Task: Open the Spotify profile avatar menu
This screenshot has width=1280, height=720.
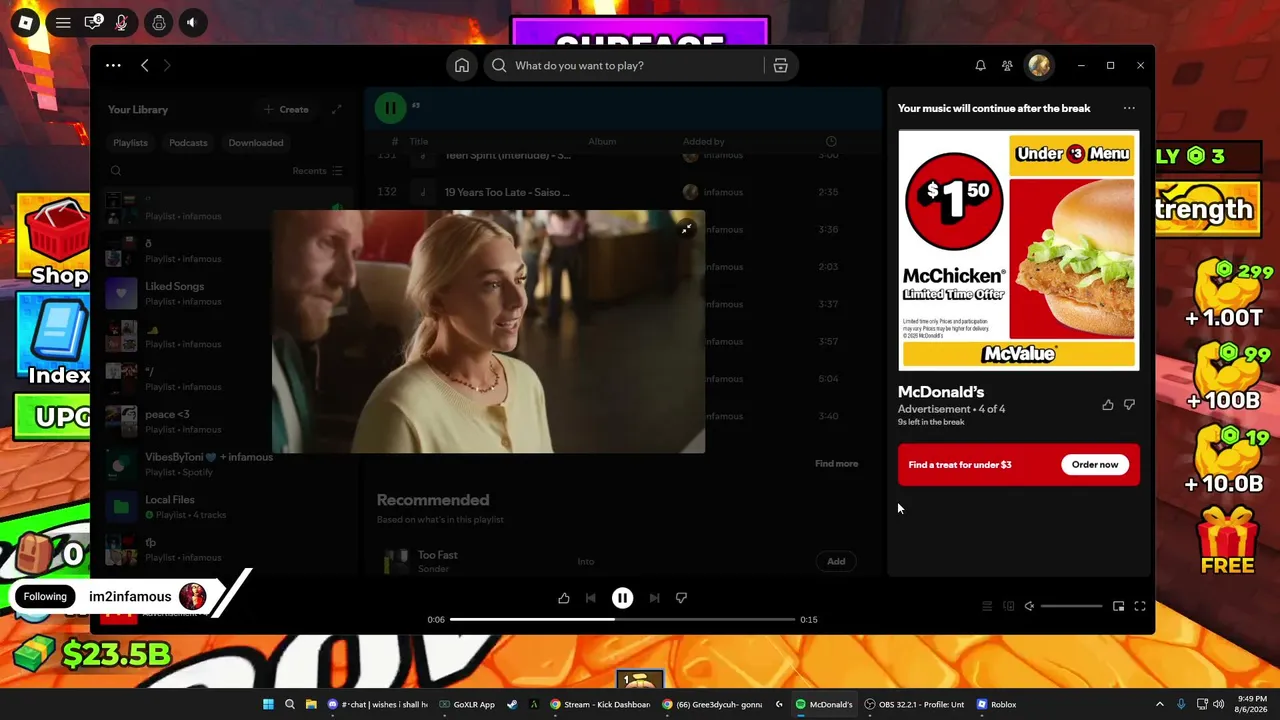Action: point(1039,65)
